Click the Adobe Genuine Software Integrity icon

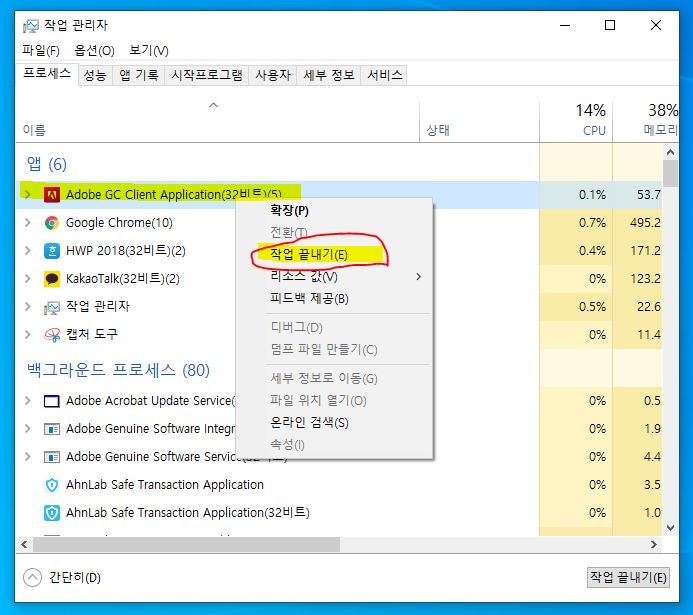[x=52, y=429]
